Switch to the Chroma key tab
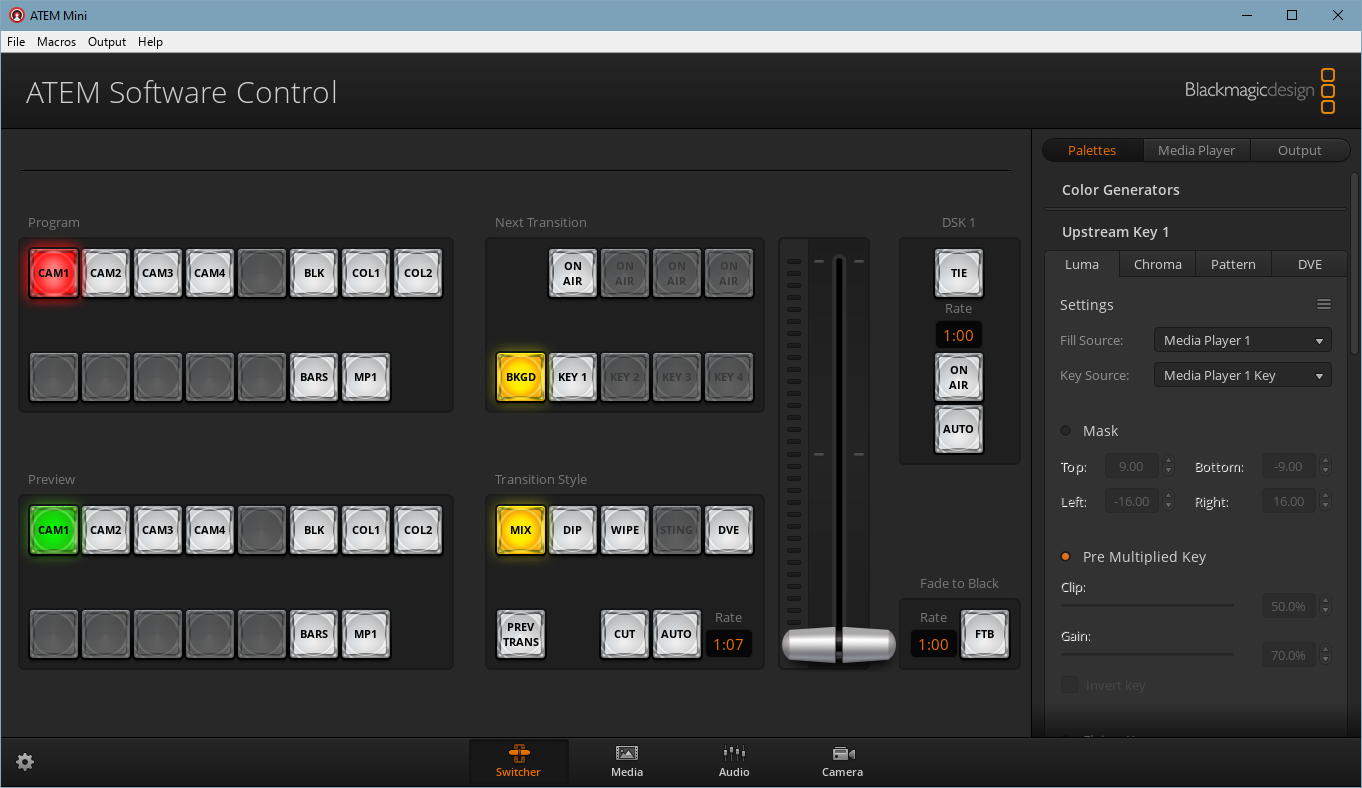The image size is (1362, 788). point(1158,264)
